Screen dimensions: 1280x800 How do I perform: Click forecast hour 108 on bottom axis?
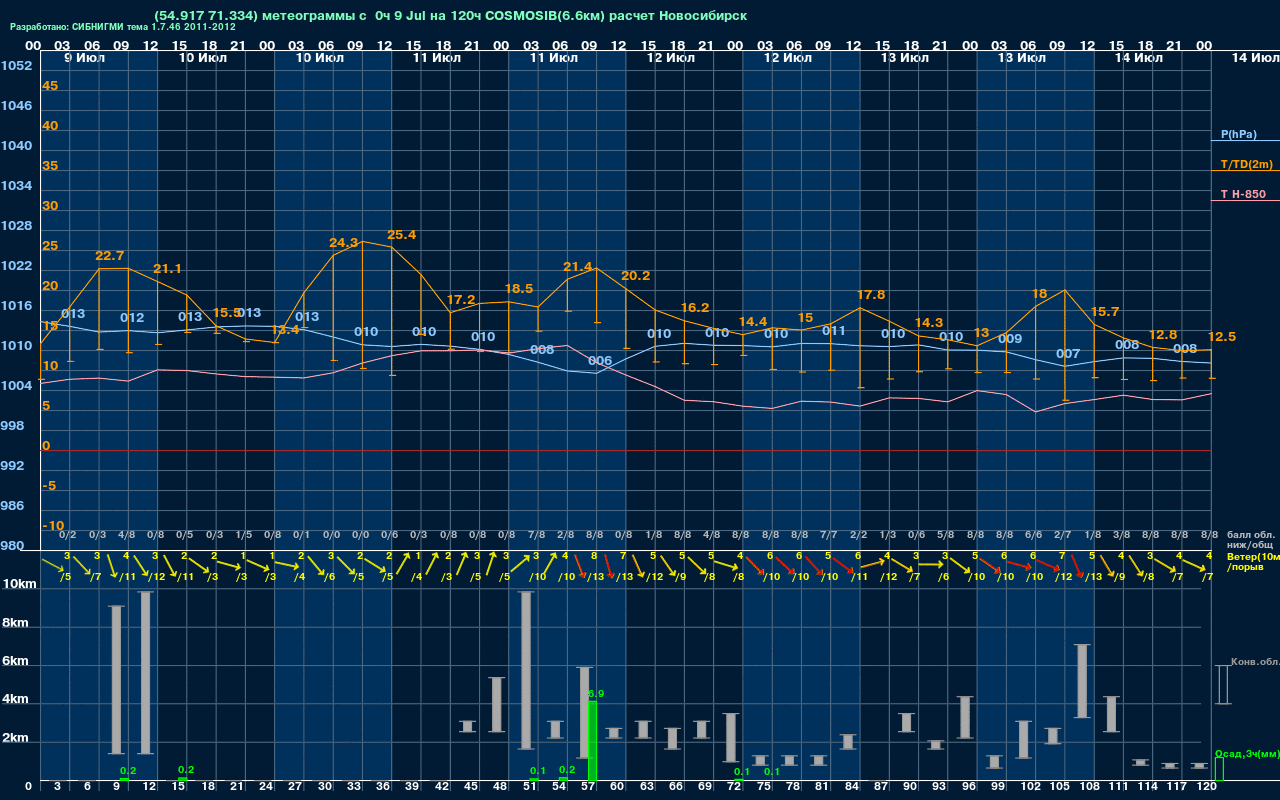[x=1088, y=788]
